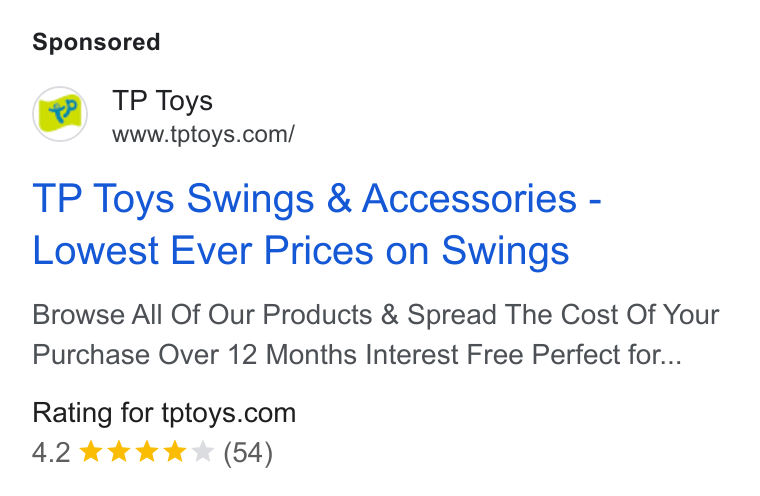
Task: Click the Lowest Ever Prices on Swings line
Action: (301, 251)
